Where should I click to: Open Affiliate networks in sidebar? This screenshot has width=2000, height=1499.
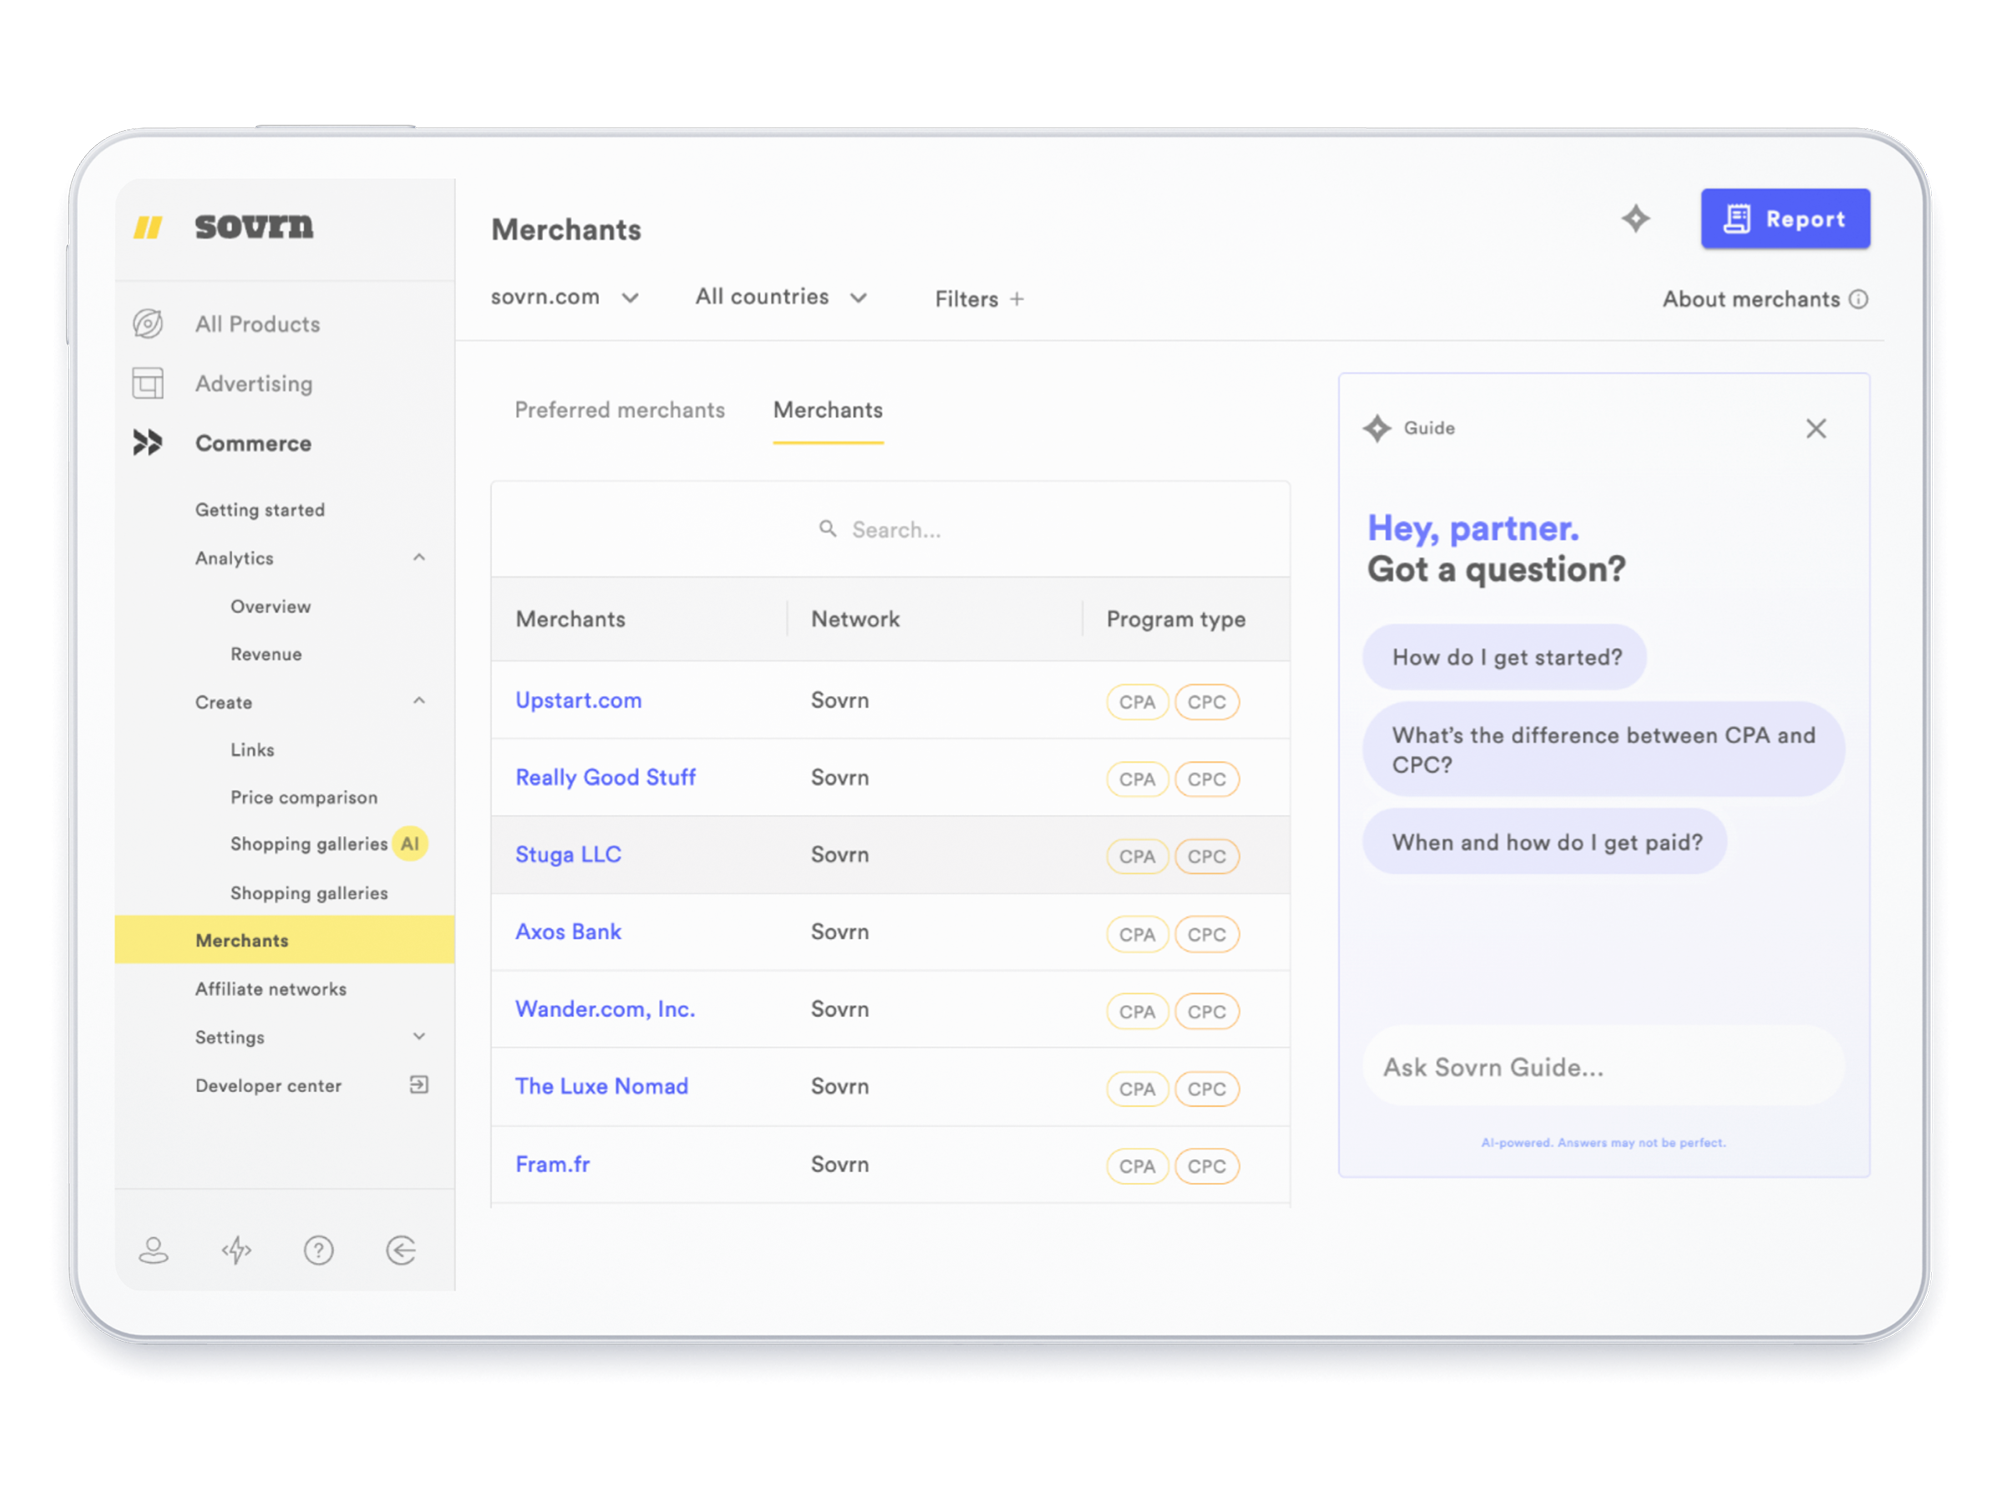271,989
